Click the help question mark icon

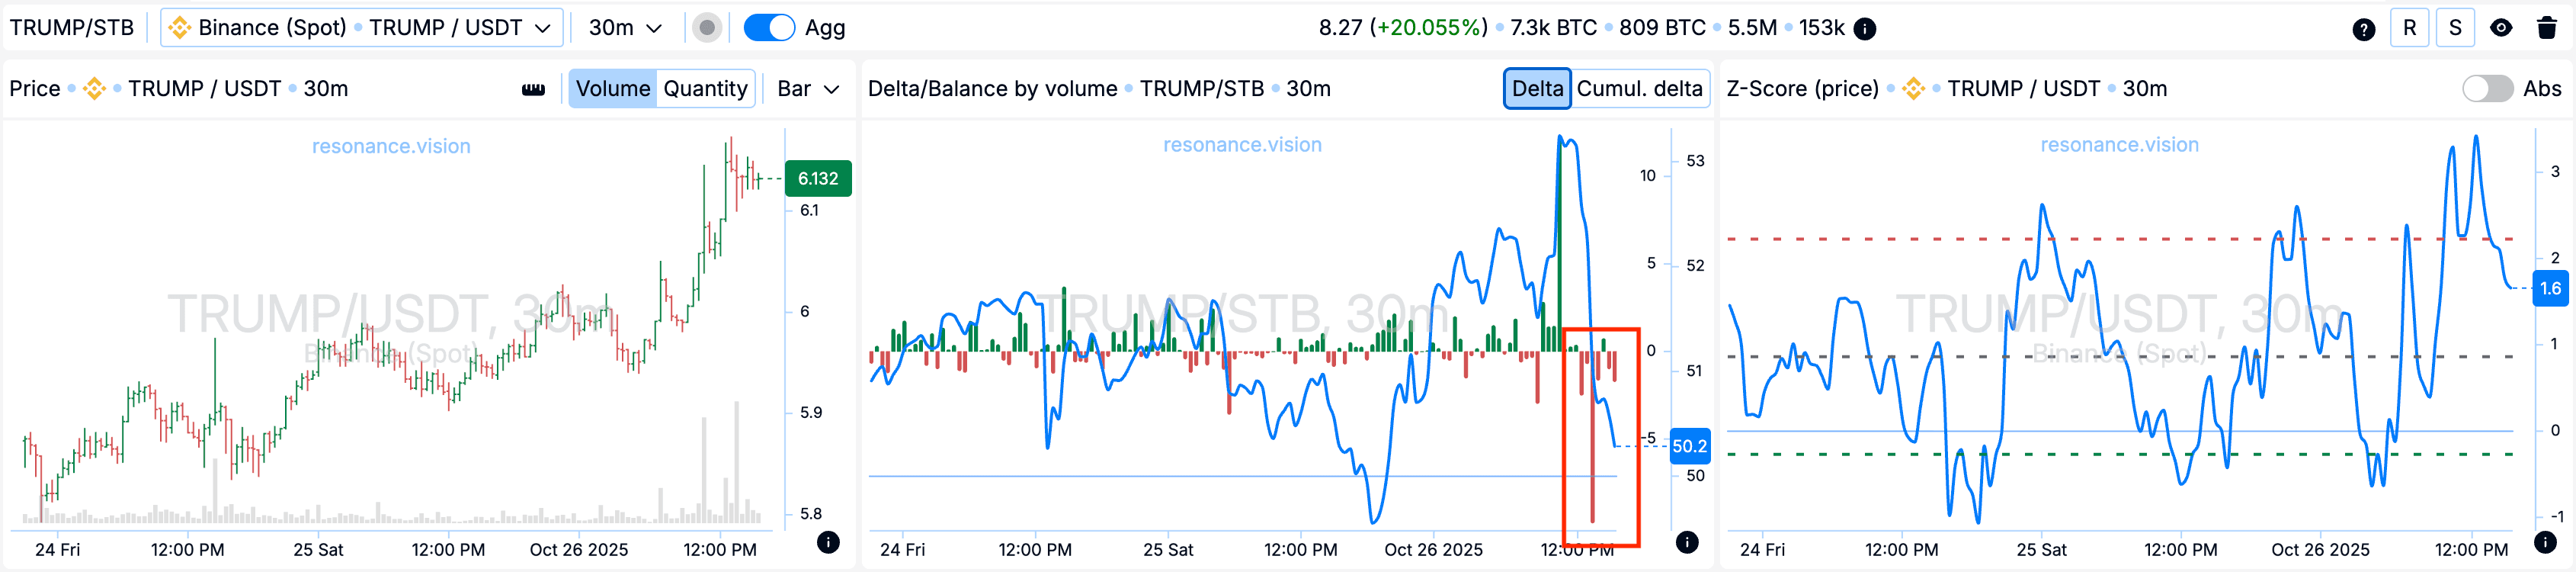click(2363, 29)
